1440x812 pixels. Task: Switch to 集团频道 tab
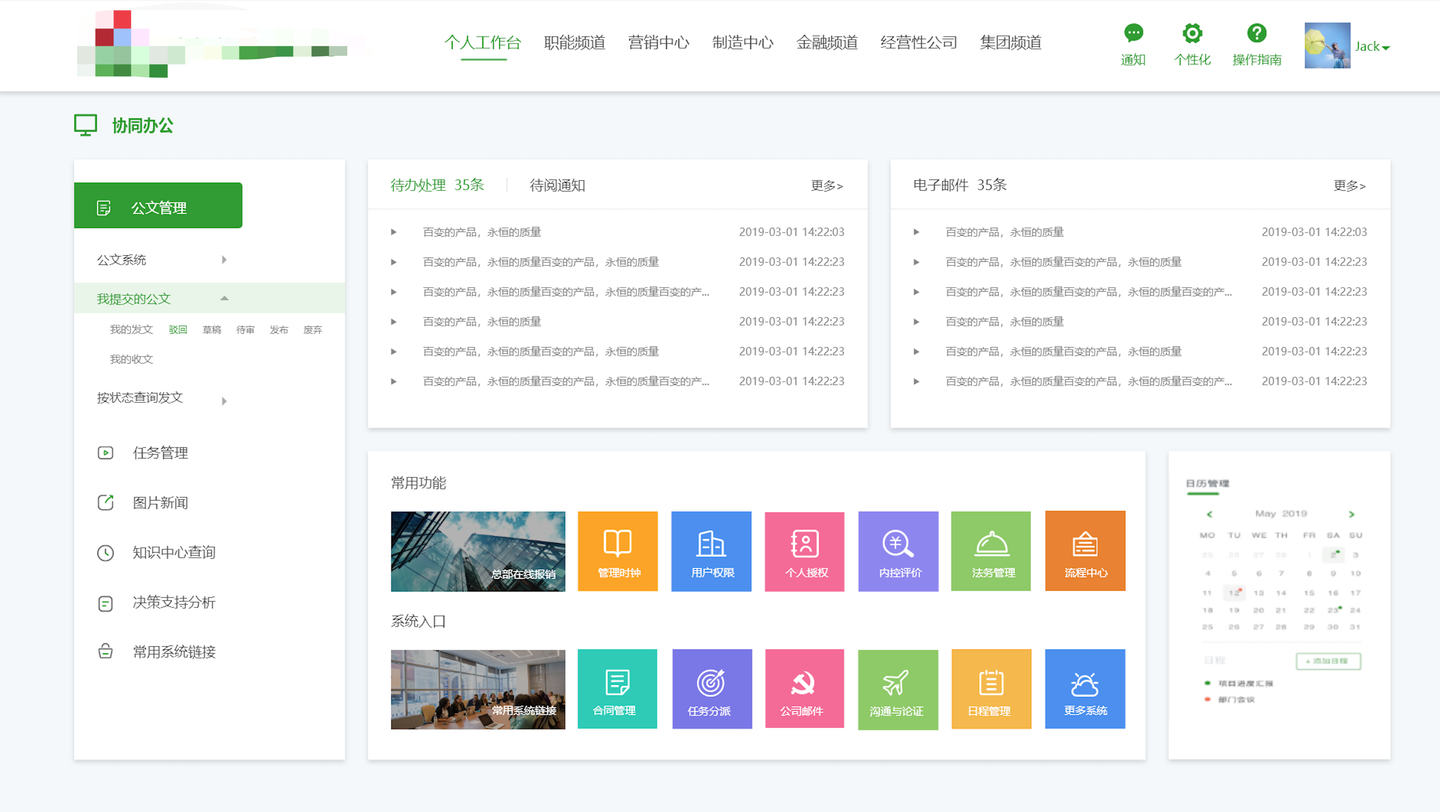coord(1011,42)
